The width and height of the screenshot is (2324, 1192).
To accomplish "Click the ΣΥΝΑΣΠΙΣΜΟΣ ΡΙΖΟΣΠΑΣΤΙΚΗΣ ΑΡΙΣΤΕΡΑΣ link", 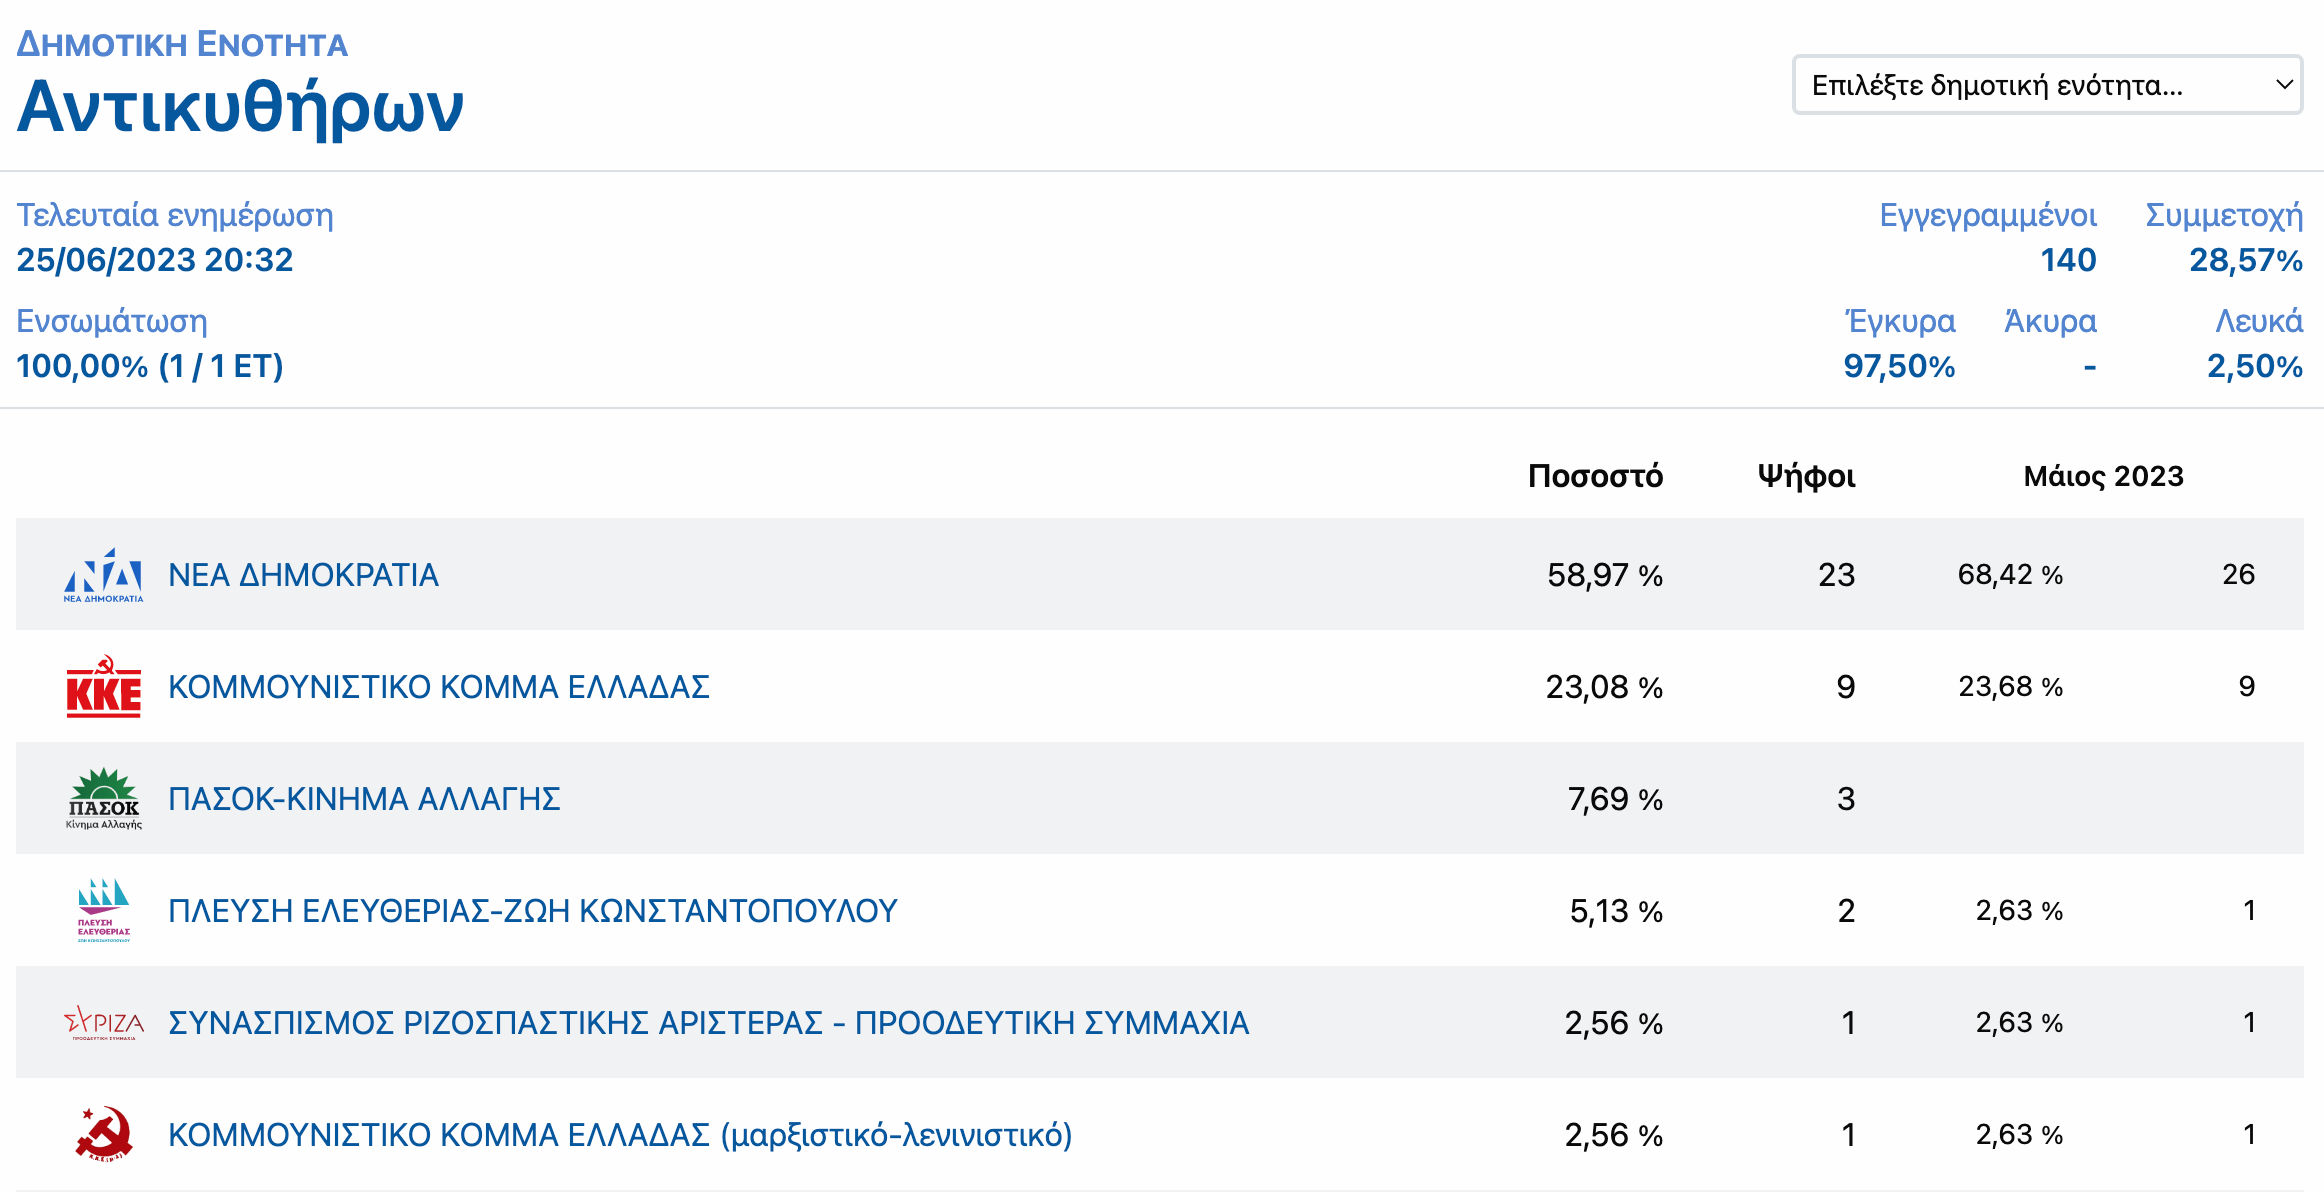I will [708, 1023].
